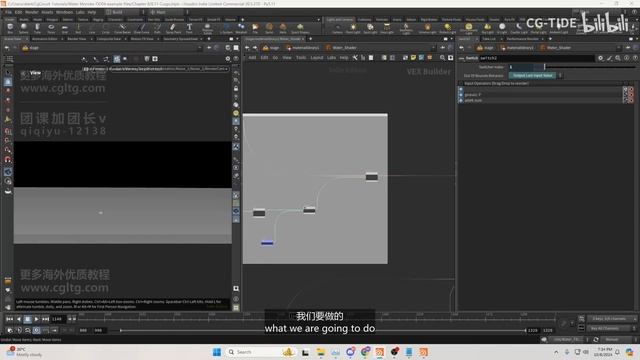The image size is (640, 360).
Task: Toggle the second input operator row enable box
Action: (x=461, y=95)
